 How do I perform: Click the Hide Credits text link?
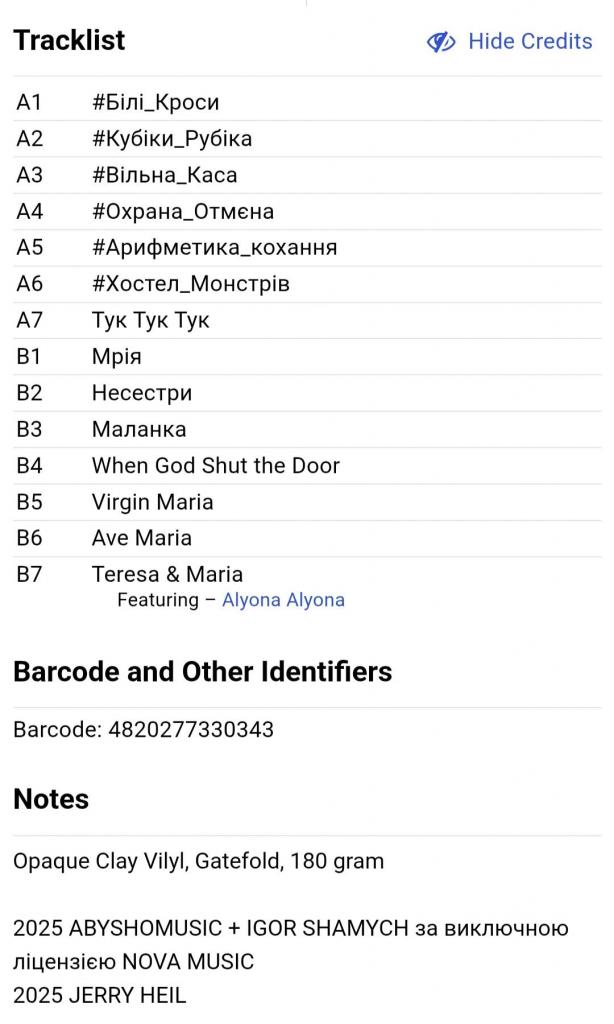[530, 41]
